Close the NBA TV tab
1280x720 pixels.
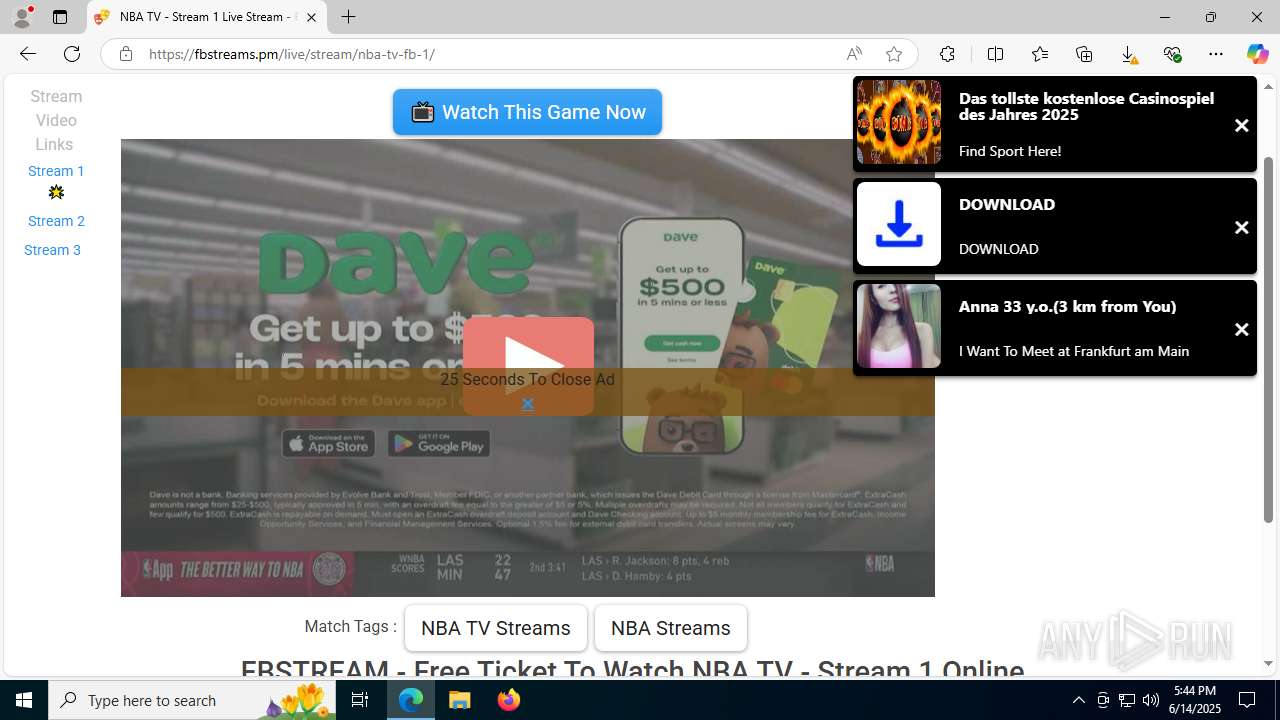[x=311, y=17]
